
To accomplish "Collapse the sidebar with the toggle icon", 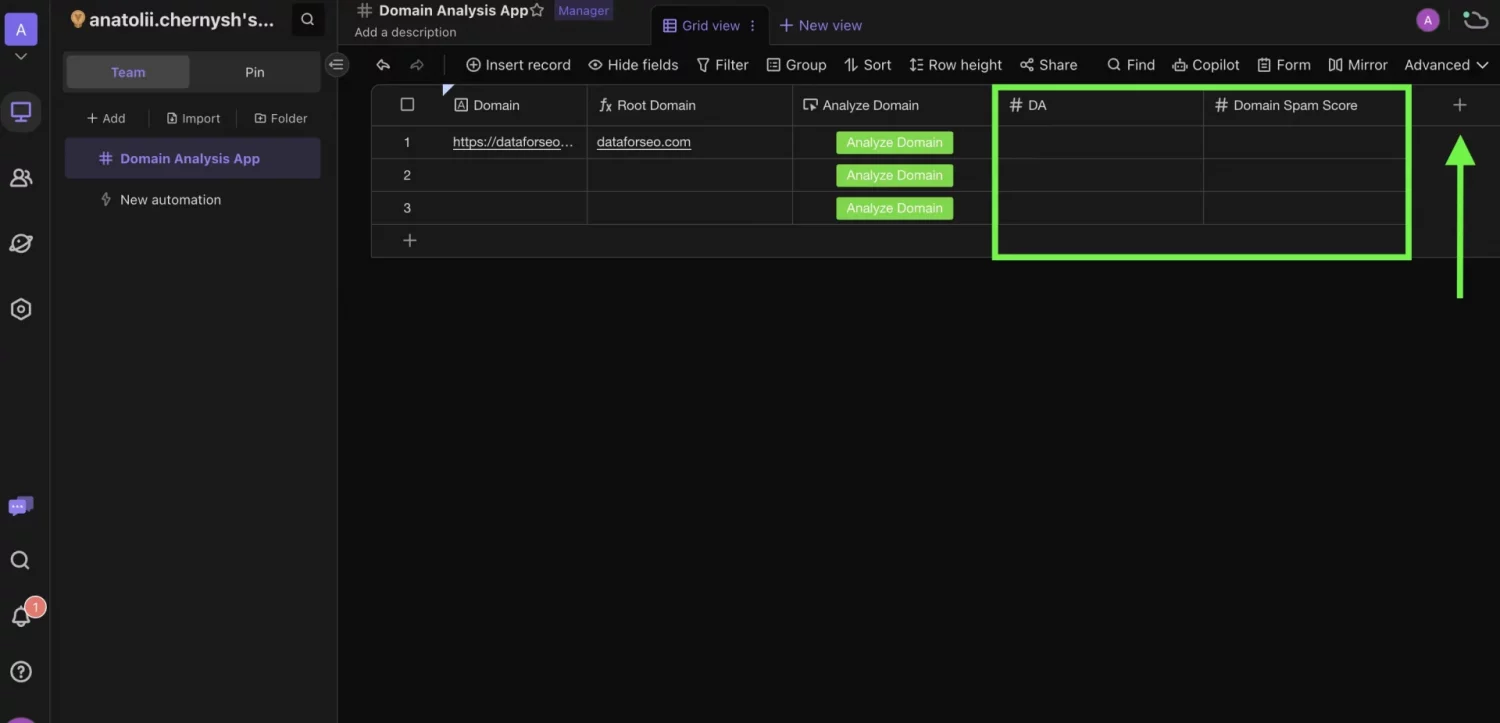I will point(337,65).
